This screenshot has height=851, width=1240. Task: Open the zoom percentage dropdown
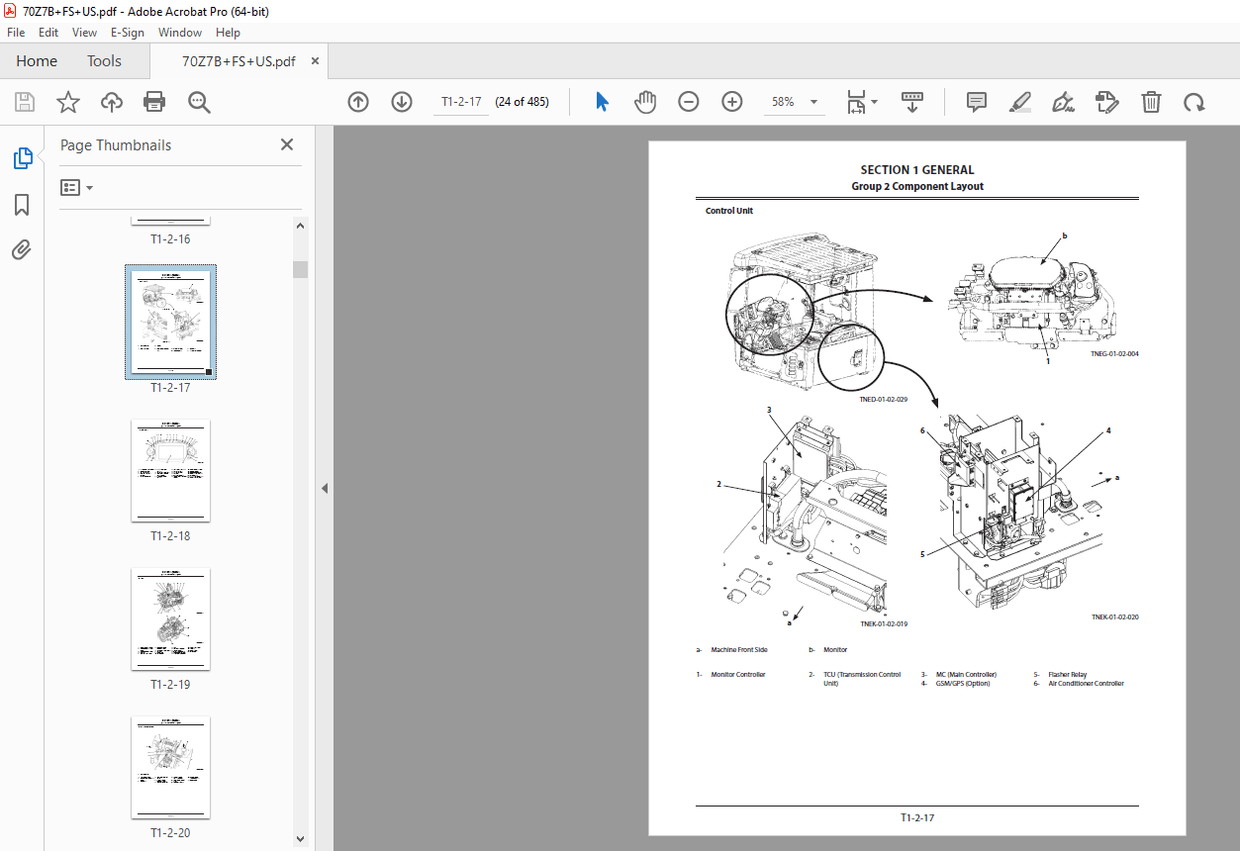[x=813, y=101]
